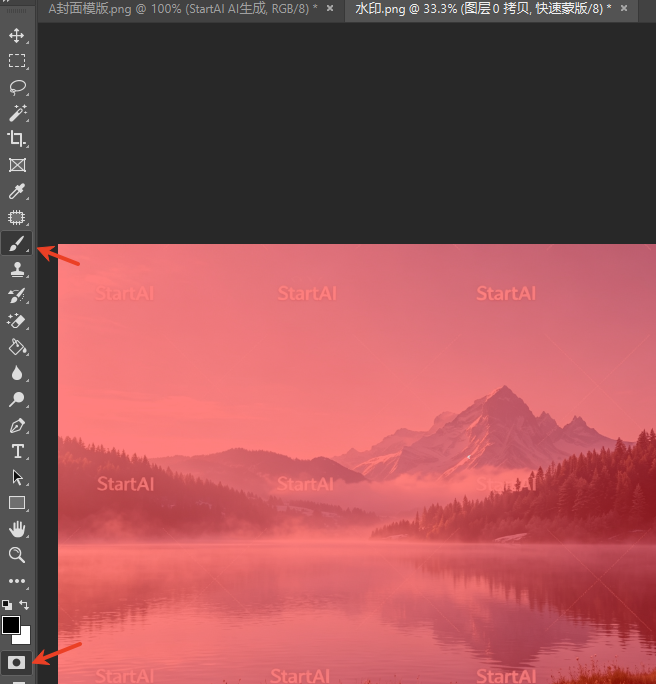Select the Move tool

click(x=17, y=35)
